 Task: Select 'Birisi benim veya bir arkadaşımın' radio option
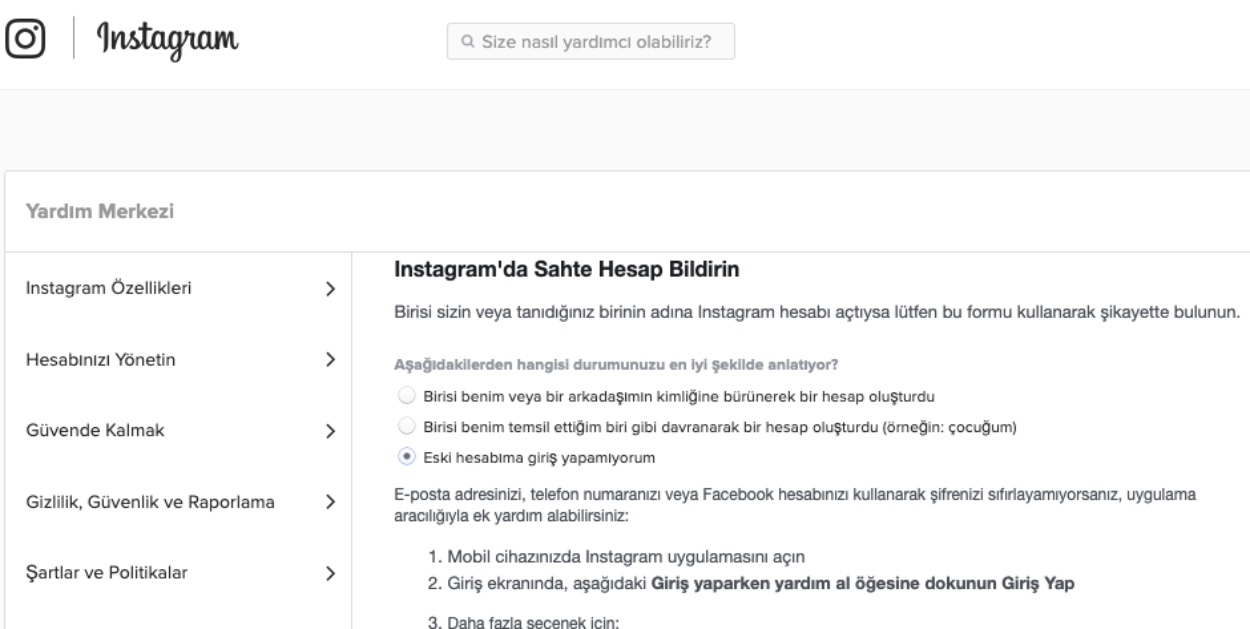tap(405, 394)
